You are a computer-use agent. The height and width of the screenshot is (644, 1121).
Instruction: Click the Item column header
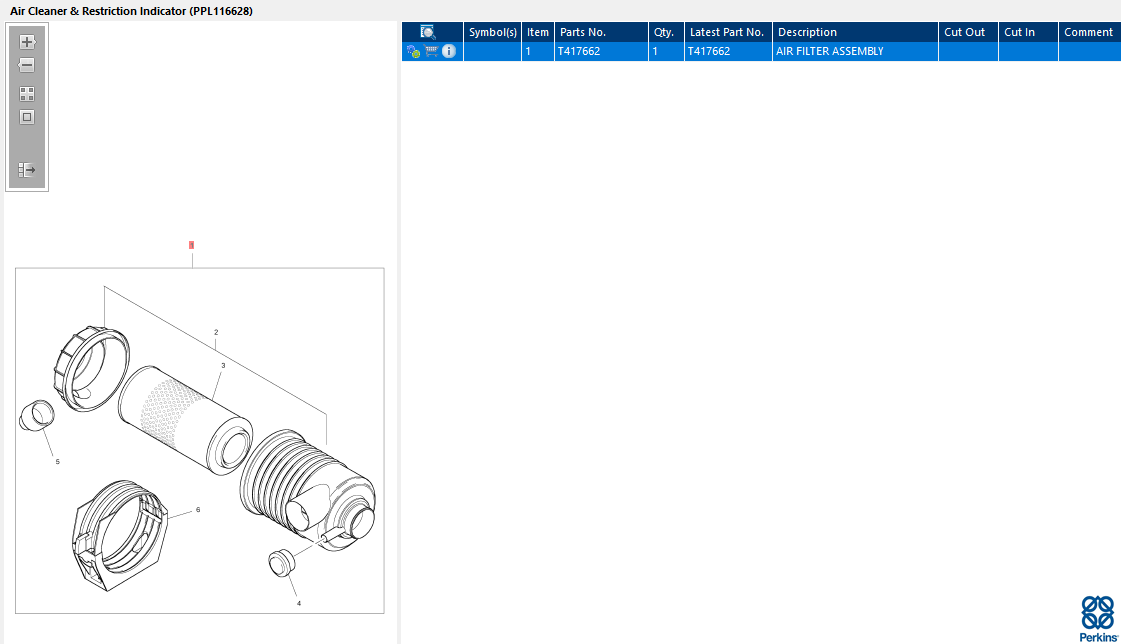(538, 32)
